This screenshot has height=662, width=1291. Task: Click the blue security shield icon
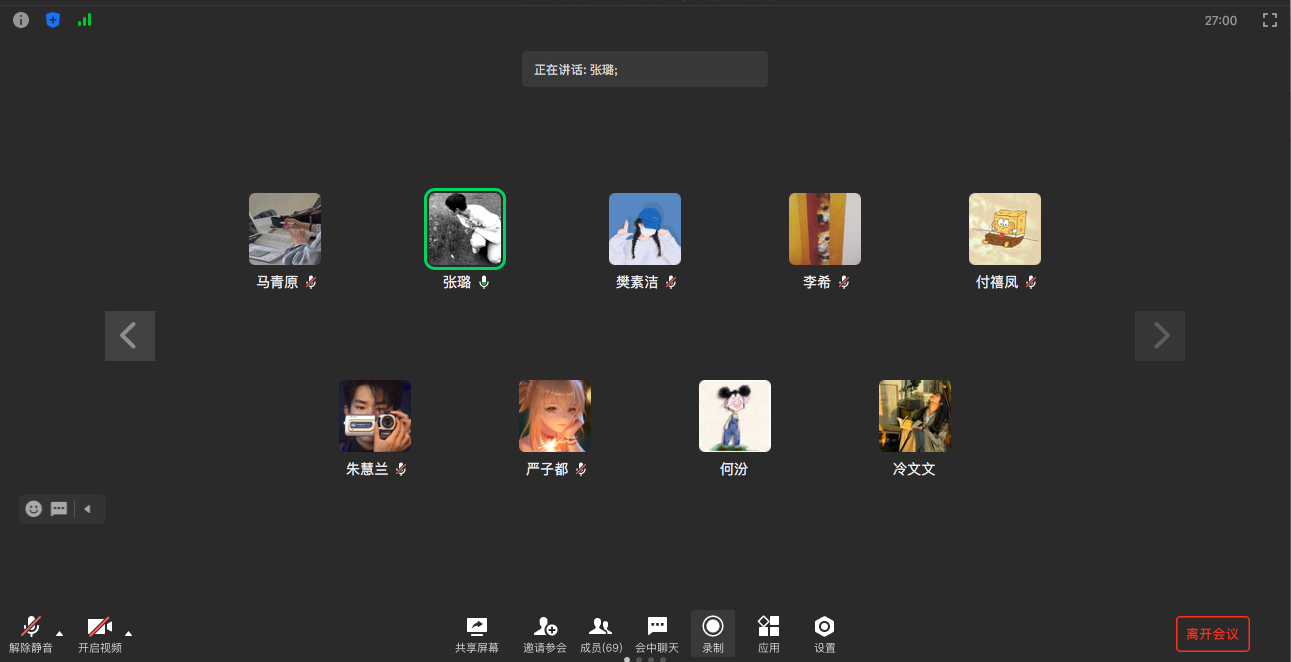click(x=53, y=20)
